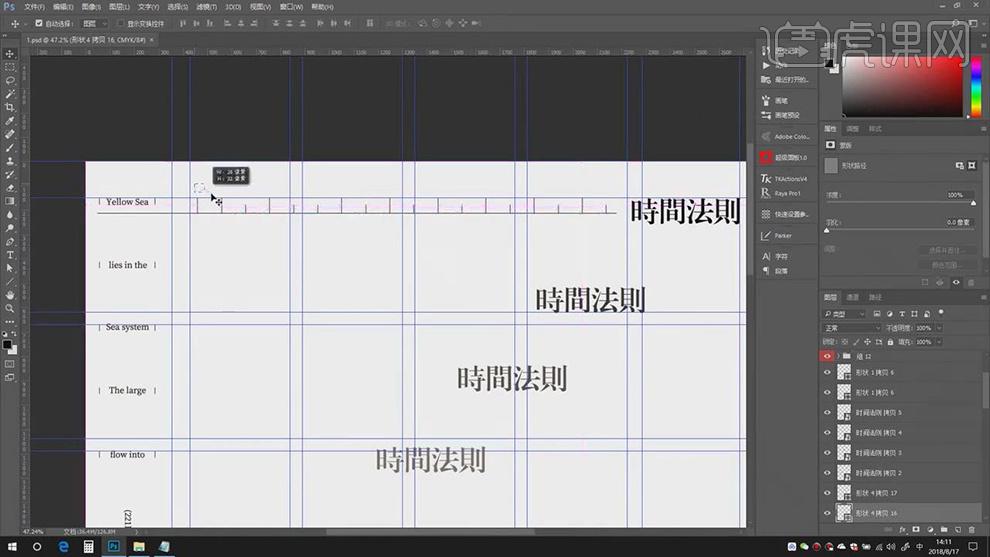Open the Properties panel flyout menu
The image size is (990, 557).
[983, 129]
